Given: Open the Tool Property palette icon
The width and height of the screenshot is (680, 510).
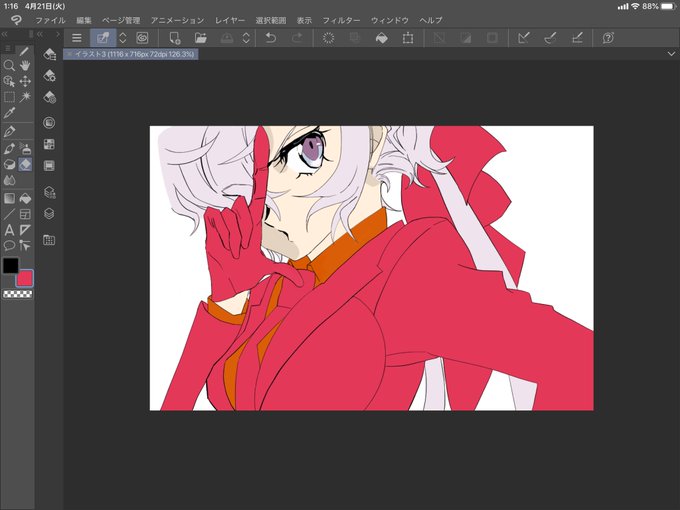Looking at the screenshot, I should coord(49,75).
